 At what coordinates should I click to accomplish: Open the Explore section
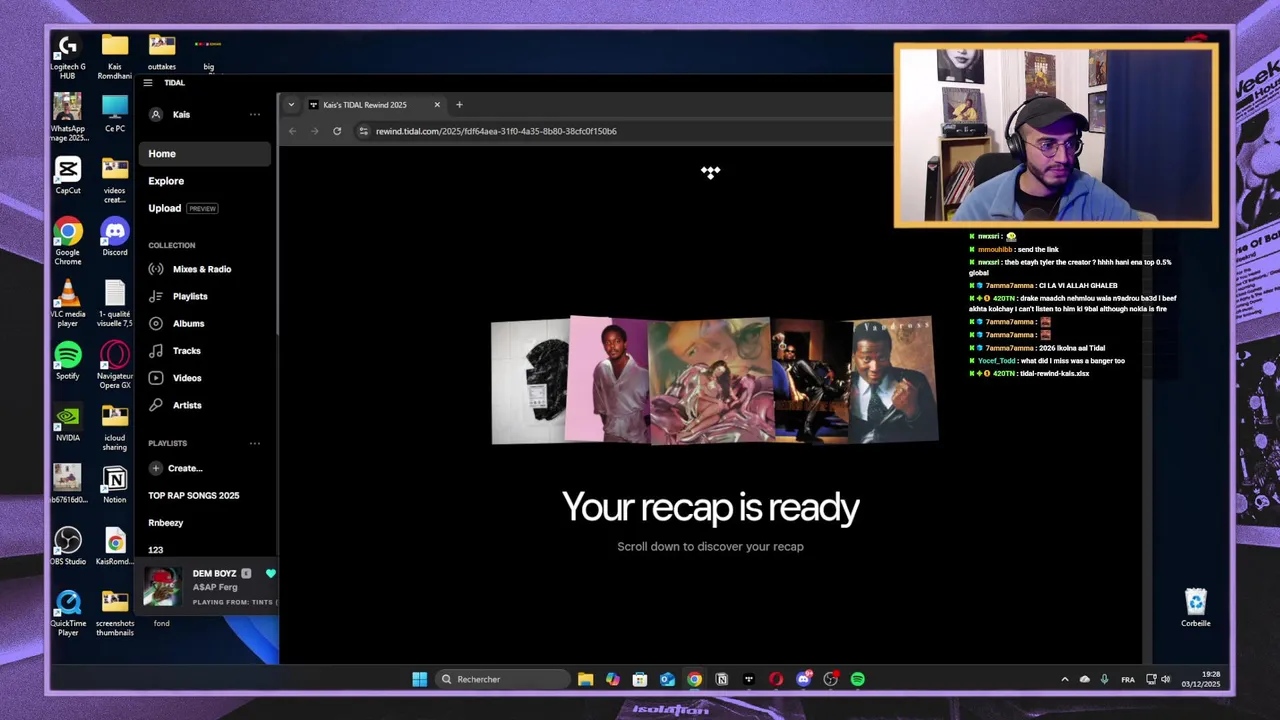click(x=166, y=181)
